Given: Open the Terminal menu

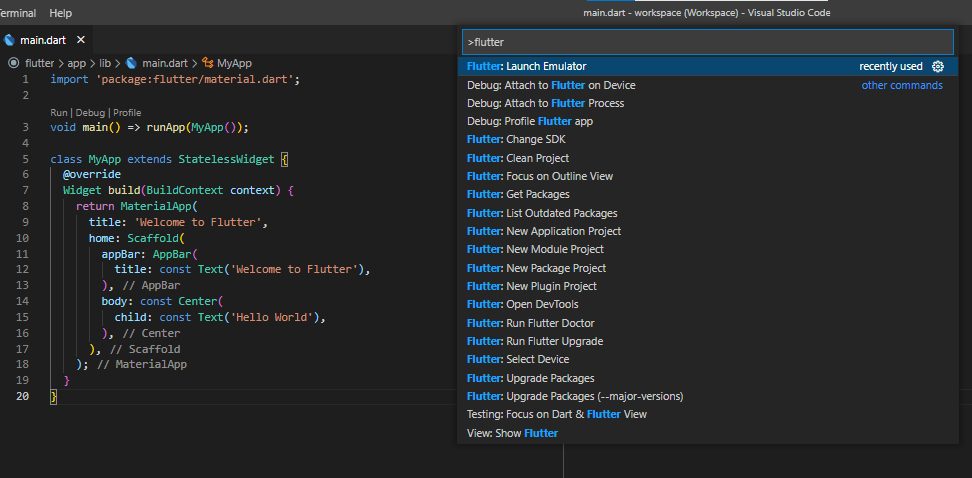Looking at the screenshot, I should [x=17, y=12].
